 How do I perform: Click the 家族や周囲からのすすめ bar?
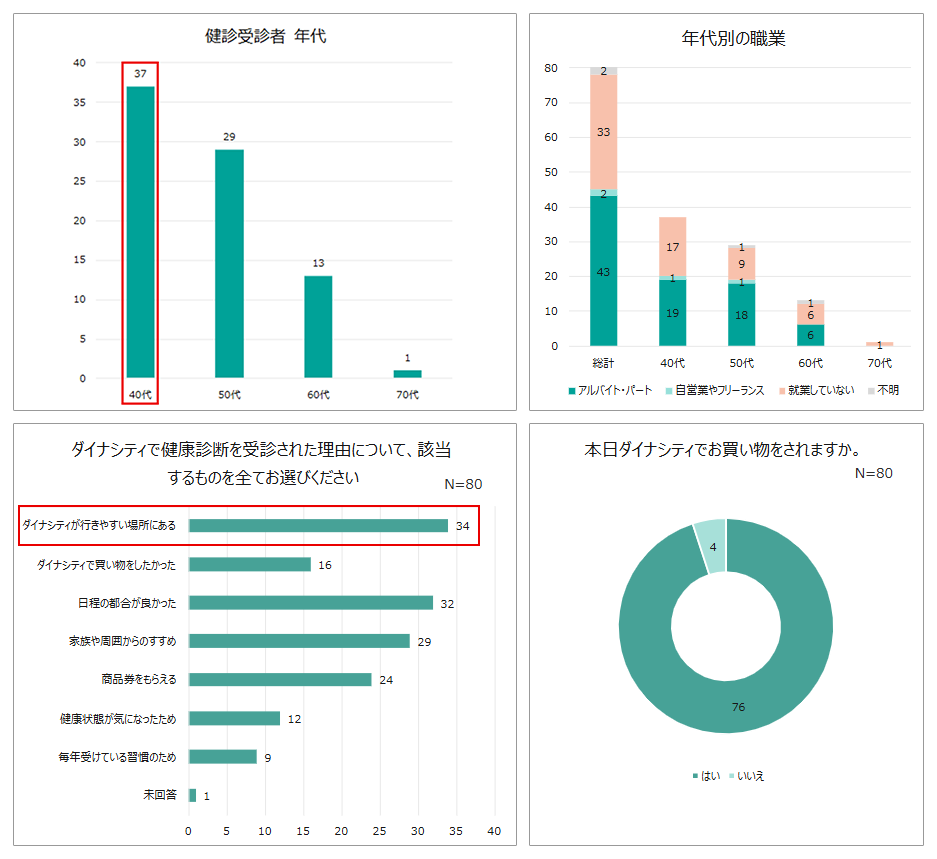tap(299, 641)
